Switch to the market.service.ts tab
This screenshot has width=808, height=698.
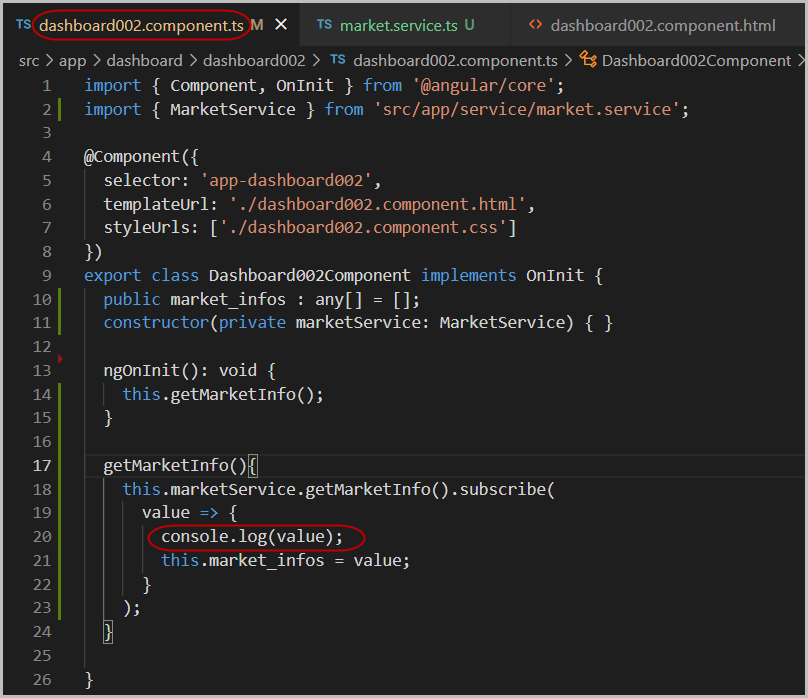click(x=398, y=24)
